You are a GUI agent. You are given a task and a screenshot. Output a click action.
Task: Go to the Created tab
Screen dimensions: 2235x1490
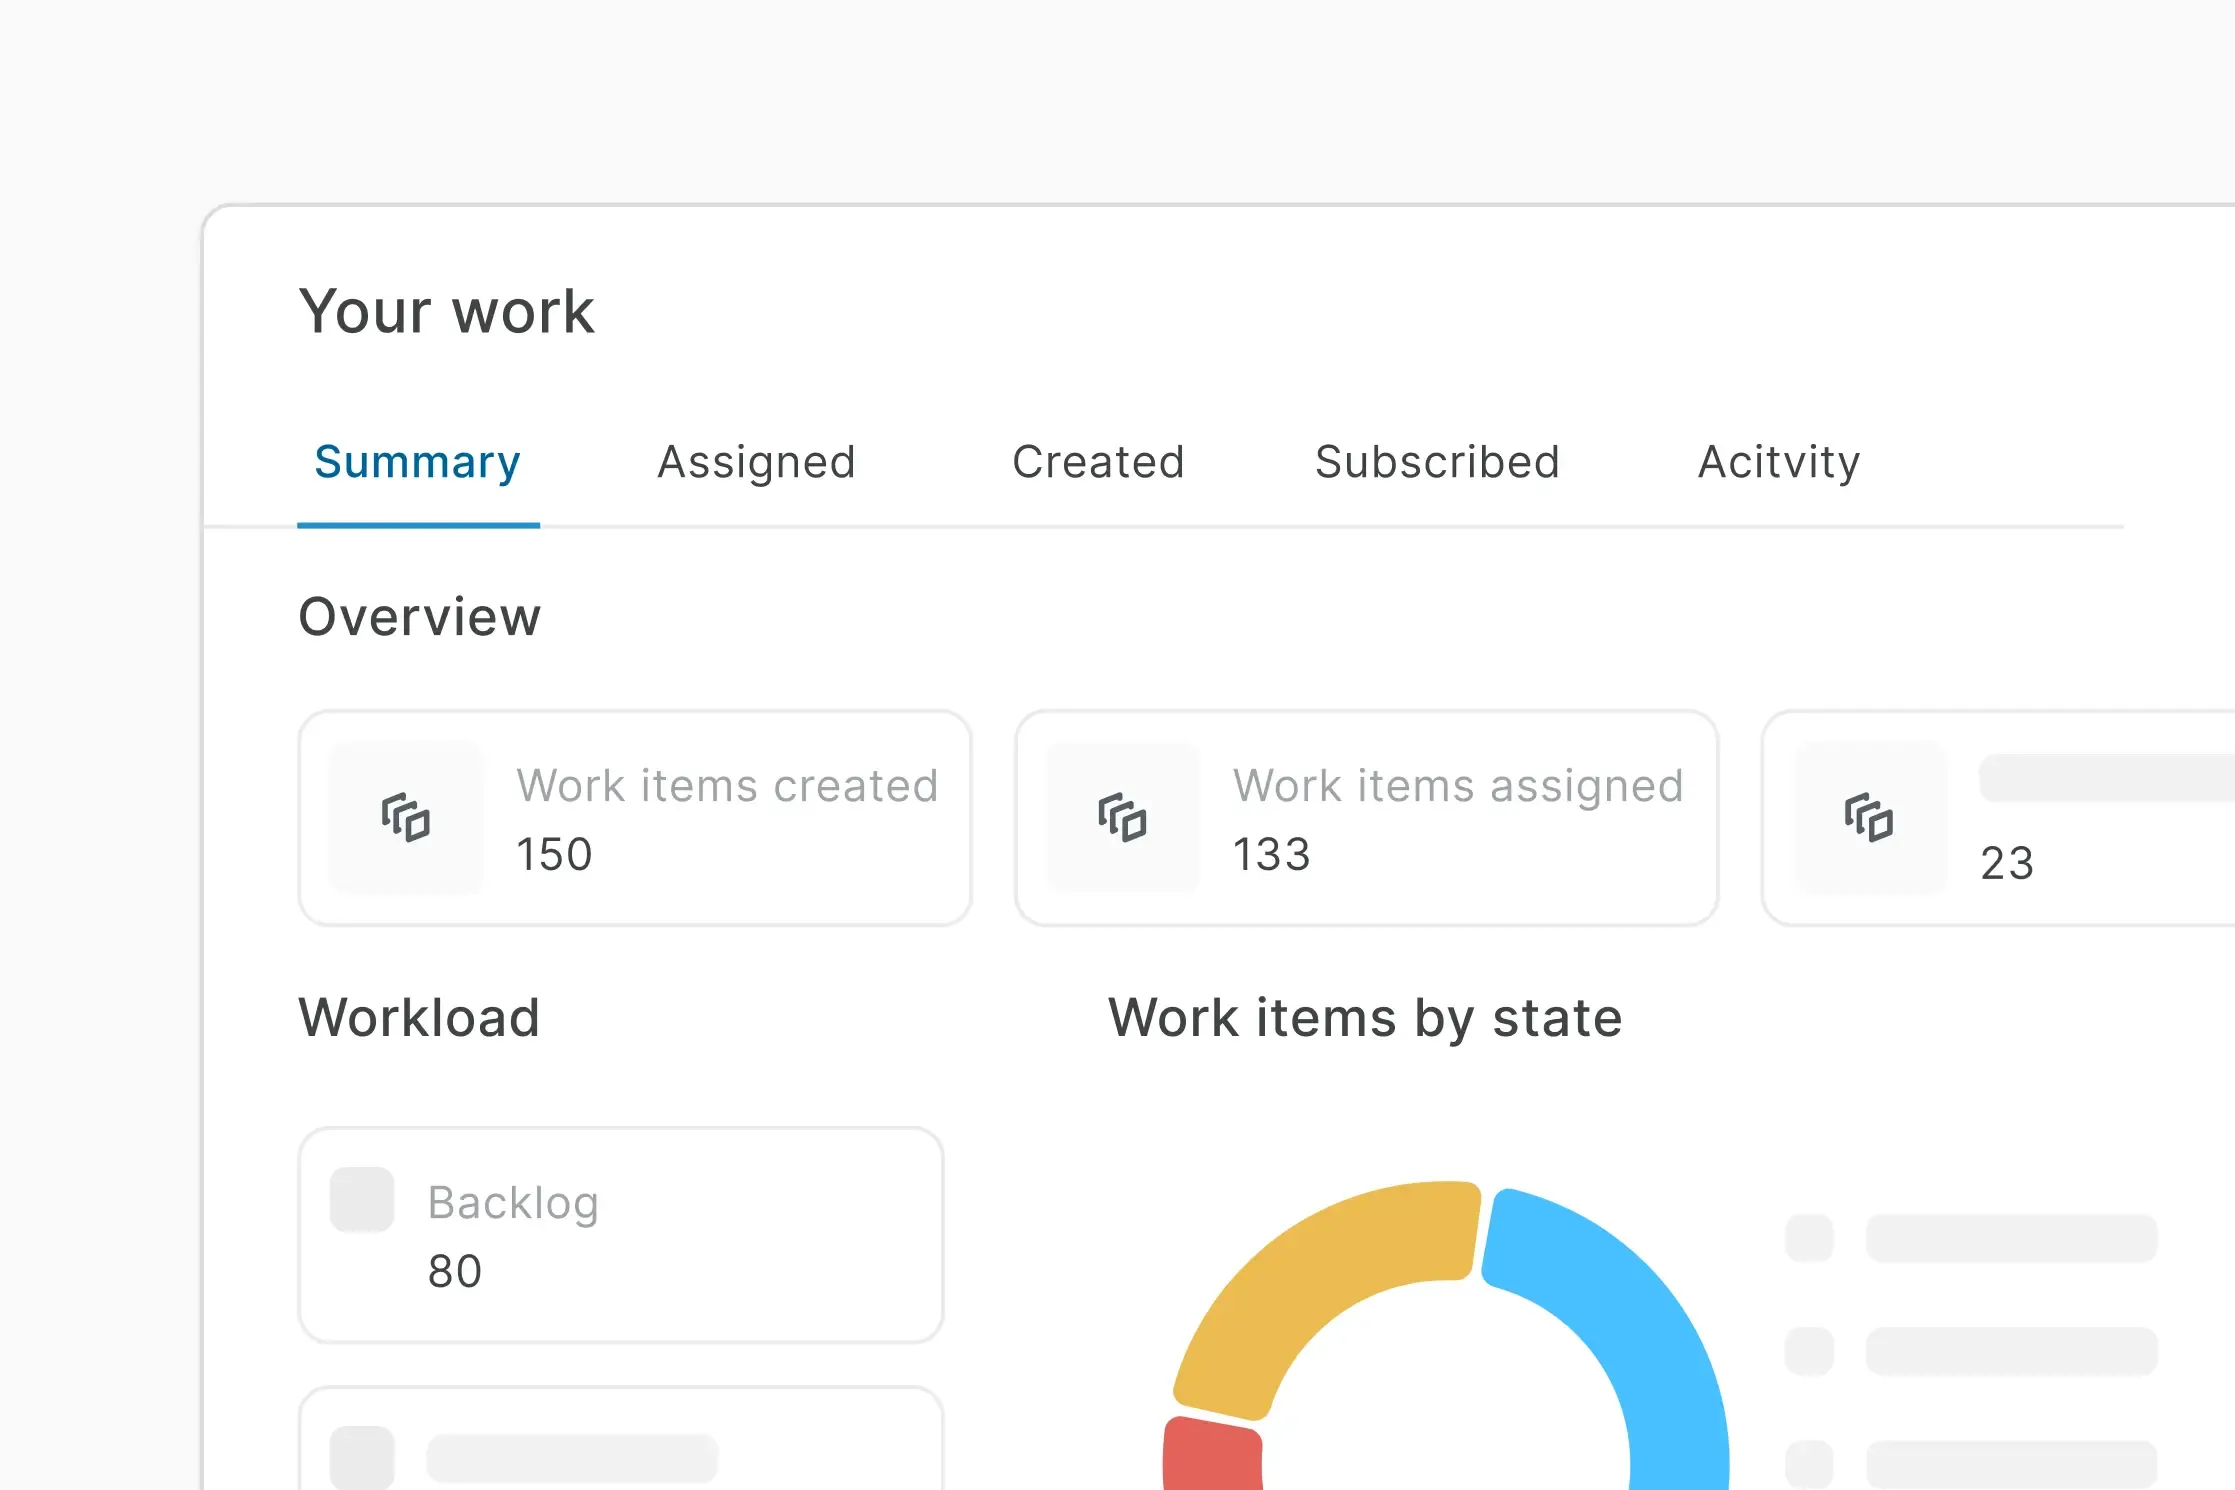(1098, 462)
